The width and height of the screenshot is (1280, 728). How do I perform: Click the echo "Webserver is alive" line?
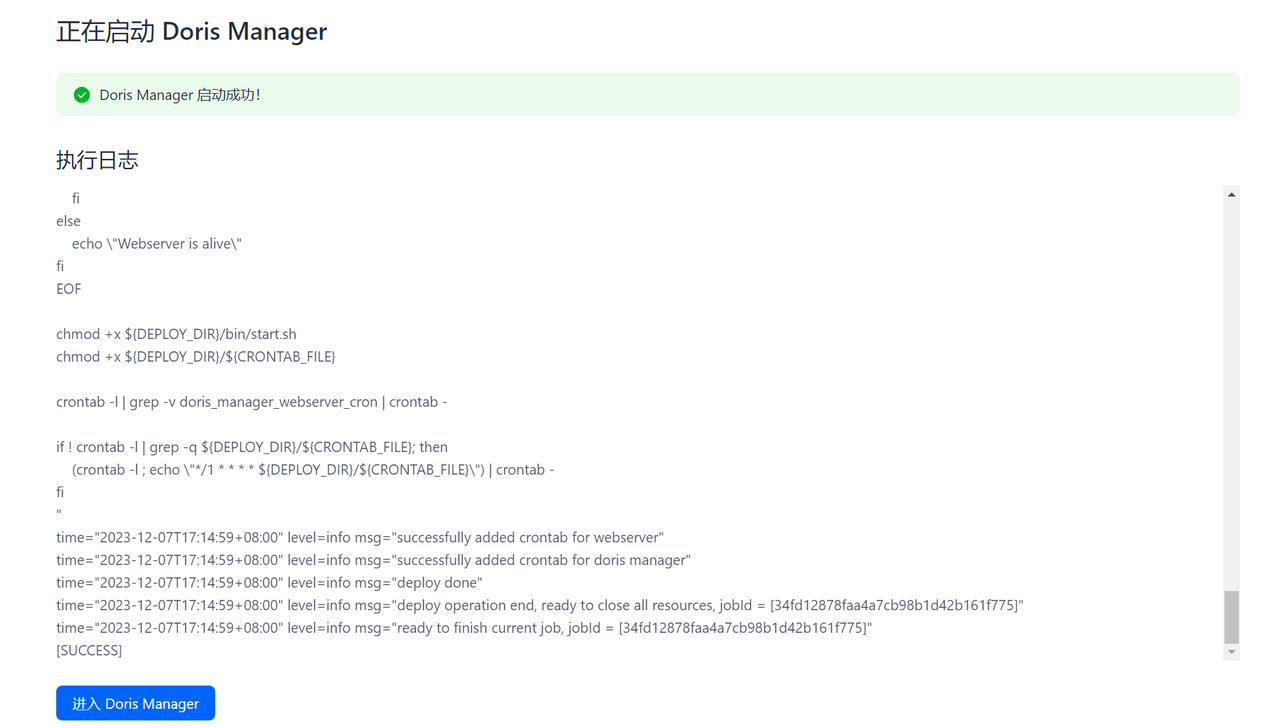coord(157,244)
